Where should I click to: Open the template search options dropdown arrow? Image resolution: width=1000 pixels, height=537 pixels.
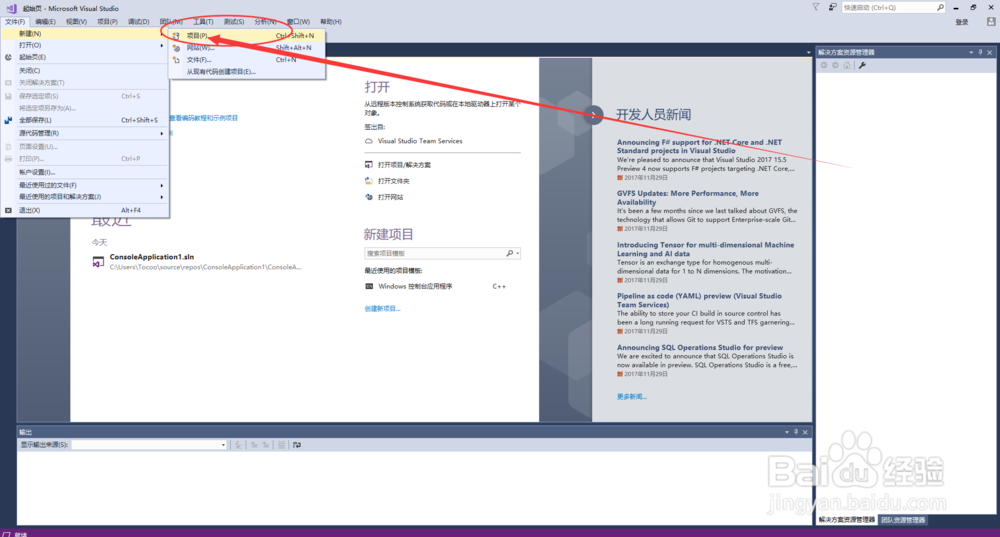pos(517,253)
